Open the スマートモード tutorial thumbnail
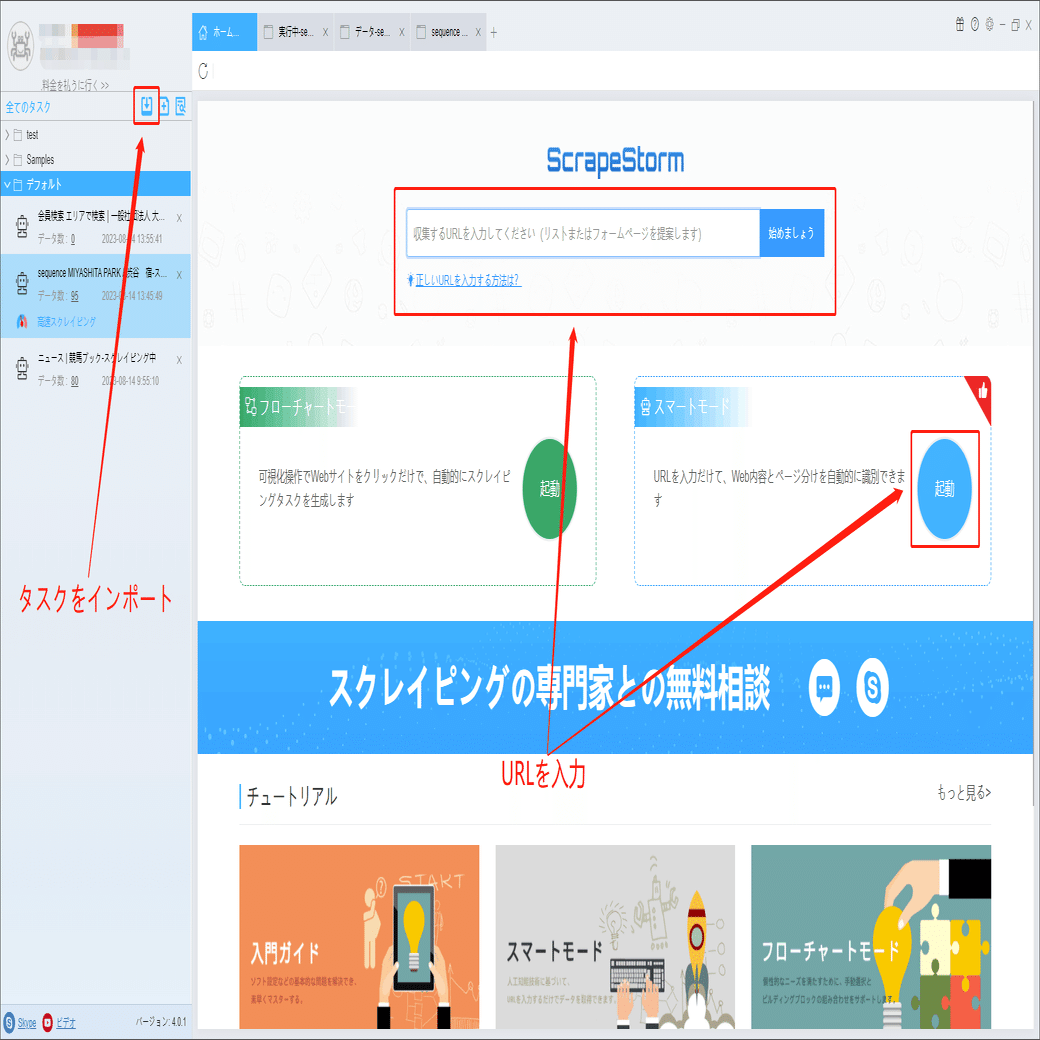 click(615, 937)
